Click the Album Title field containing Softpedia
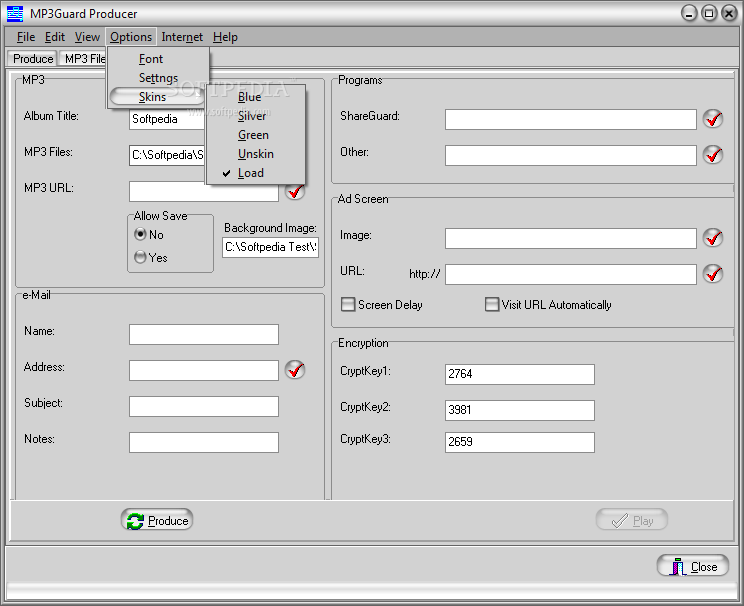 tap(167, 119)
